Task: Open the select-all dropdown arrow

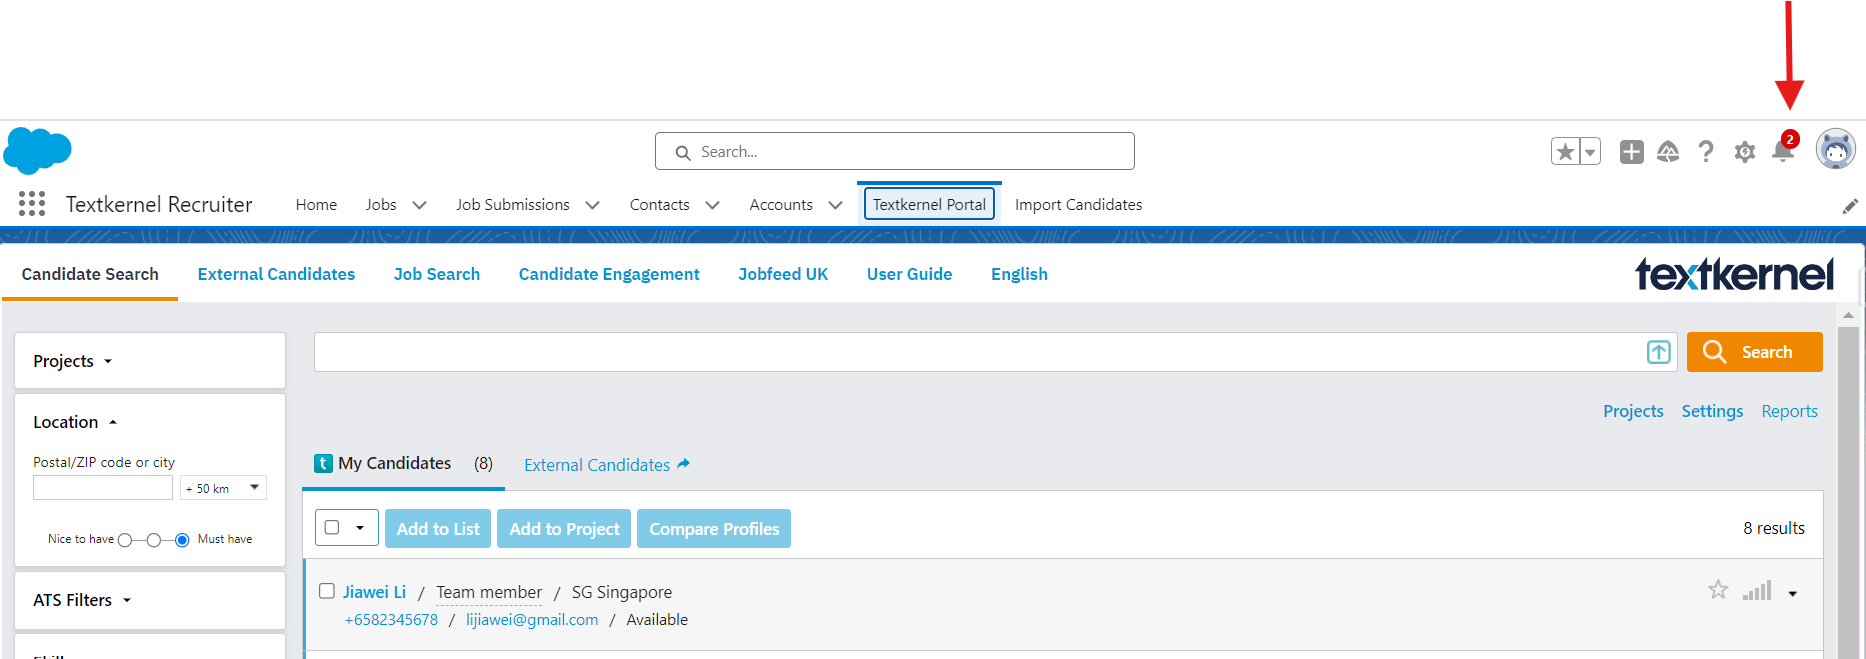Action: [x=360, y=528]
